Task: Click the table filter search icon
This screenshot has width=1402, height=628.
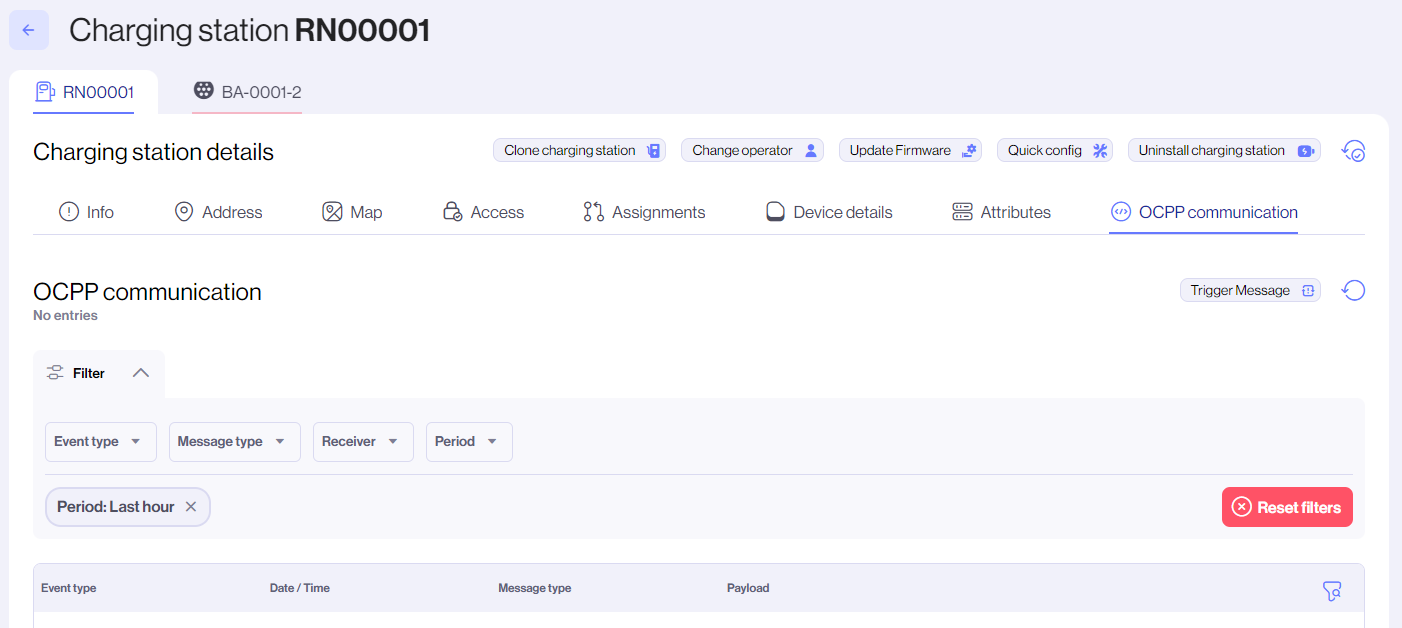Action: click(x=1331, y=591)
